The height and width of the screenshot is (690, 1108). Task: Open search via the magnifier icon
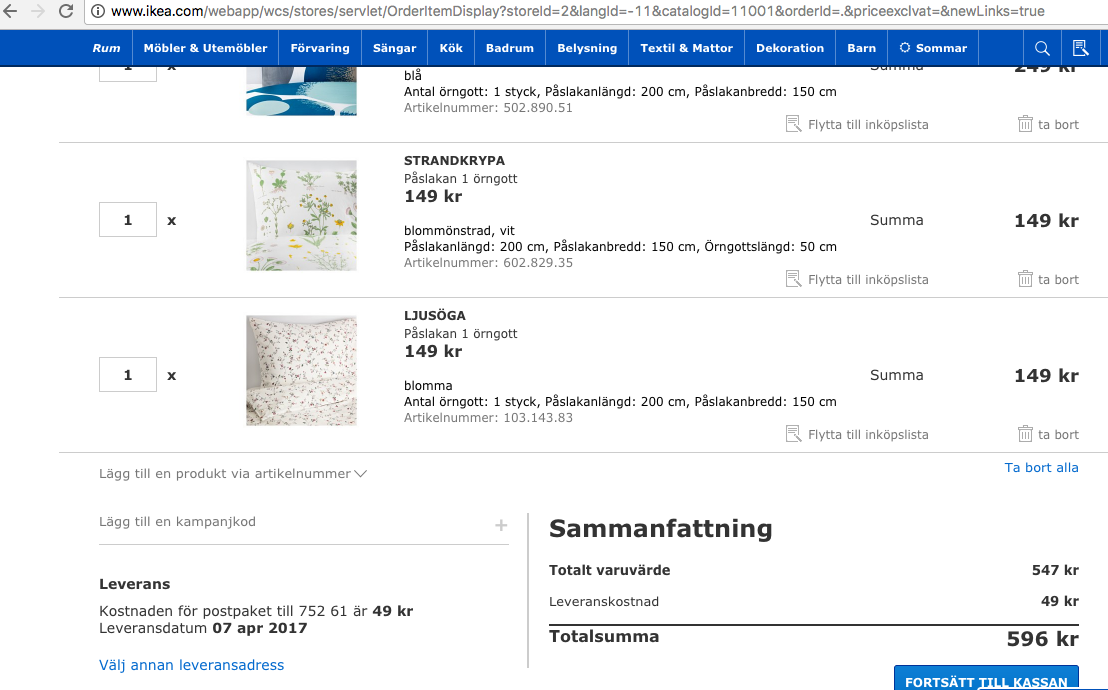pos(1042,48)
